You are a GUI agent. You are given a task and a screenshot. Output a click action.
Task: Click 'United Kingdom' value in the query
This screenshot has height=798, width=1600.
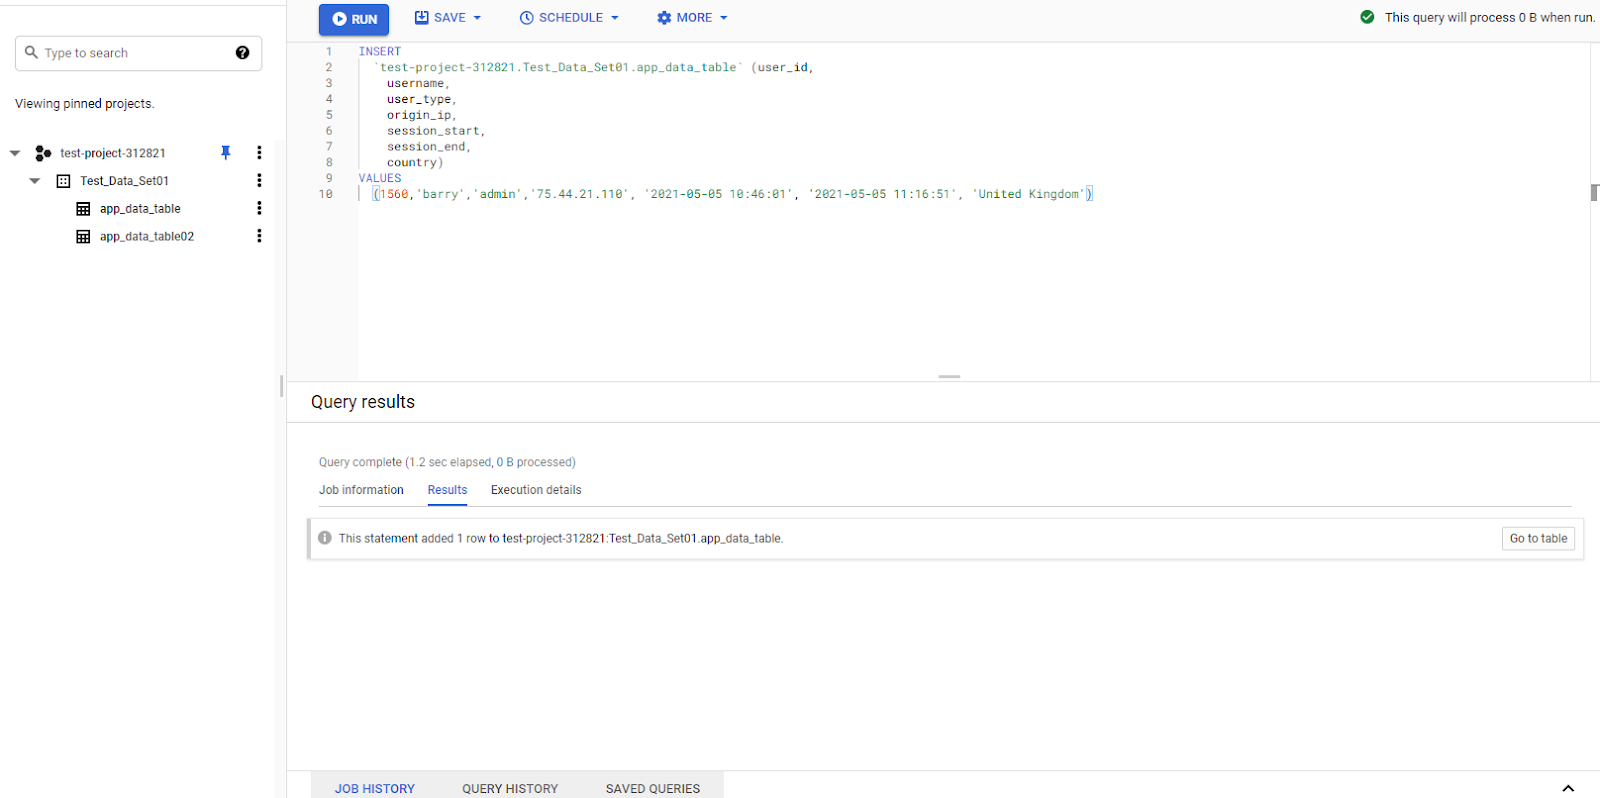1028,194
